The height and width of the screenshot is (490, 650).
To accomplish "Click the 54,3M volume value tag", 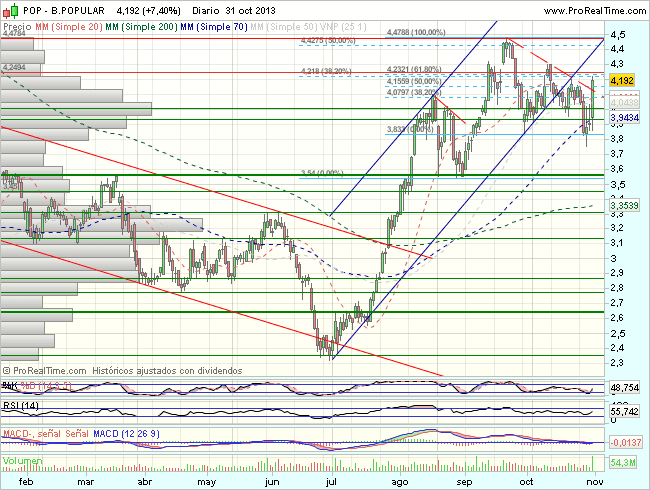I will 623,462.
